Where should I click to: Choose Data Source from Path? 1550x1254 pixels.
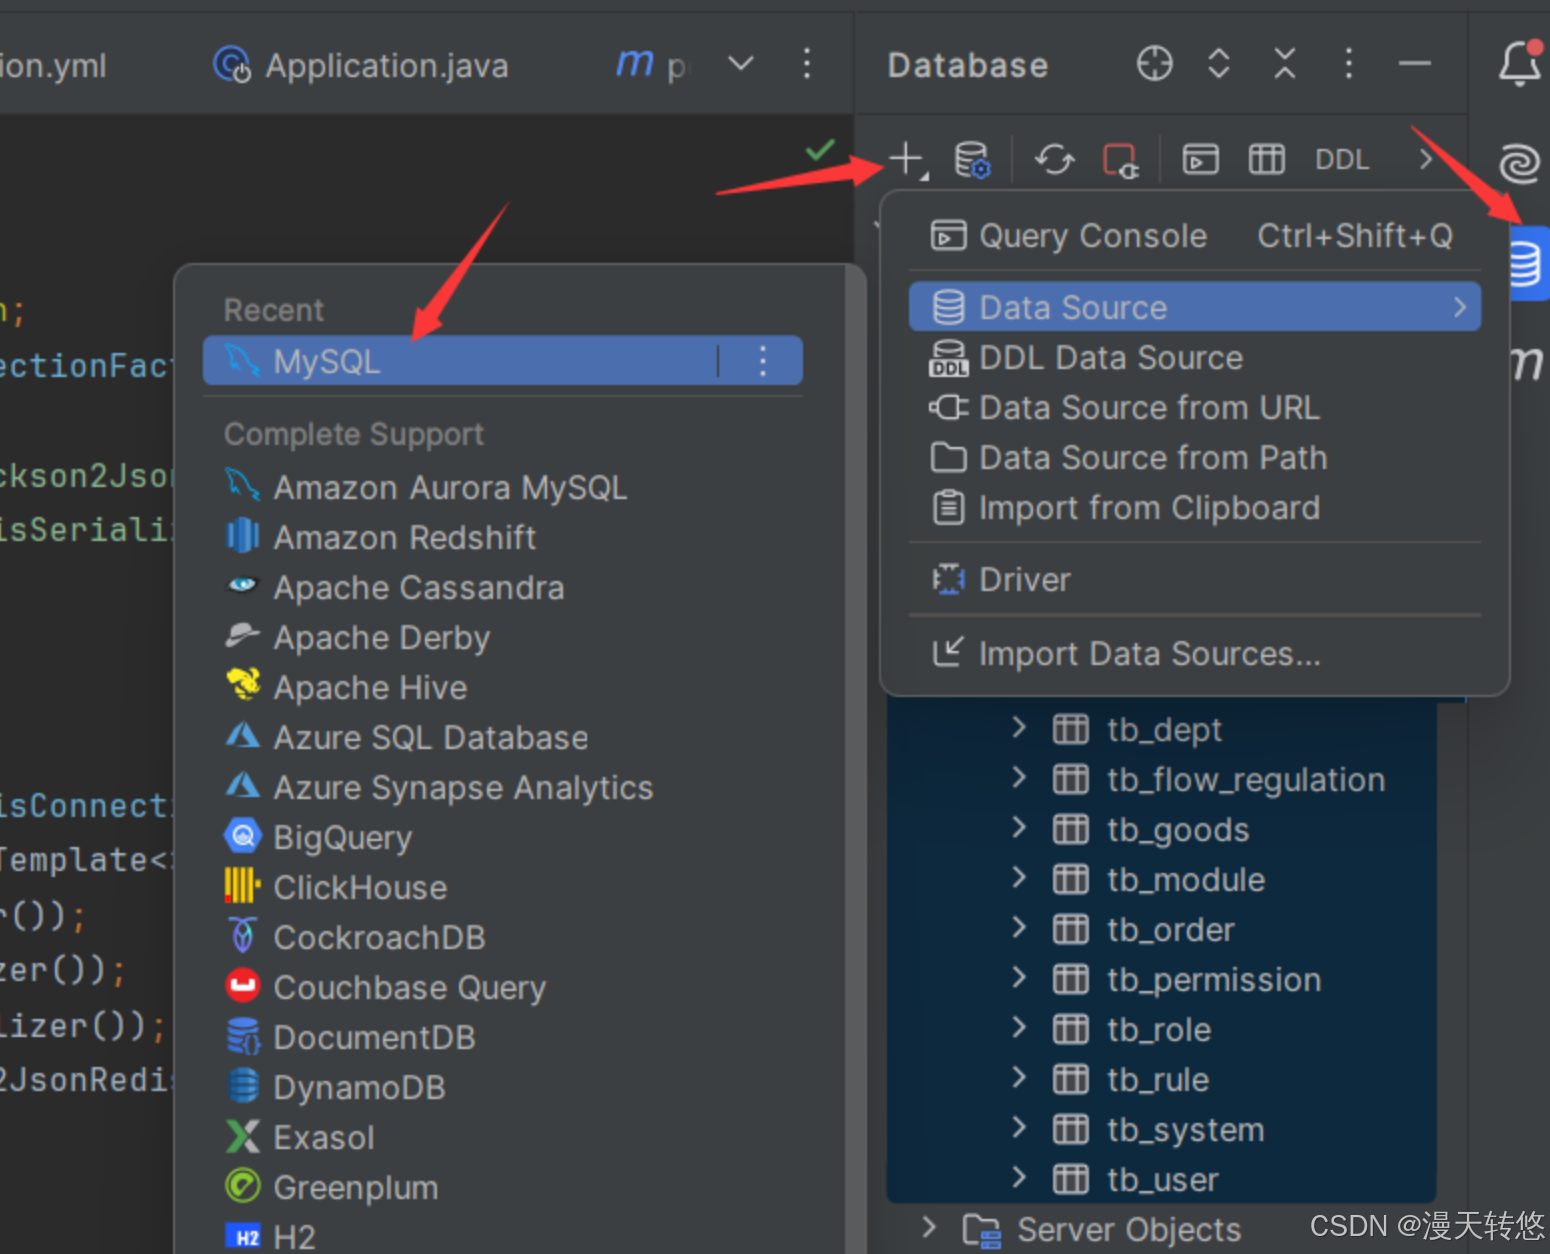click(1194, 457)
